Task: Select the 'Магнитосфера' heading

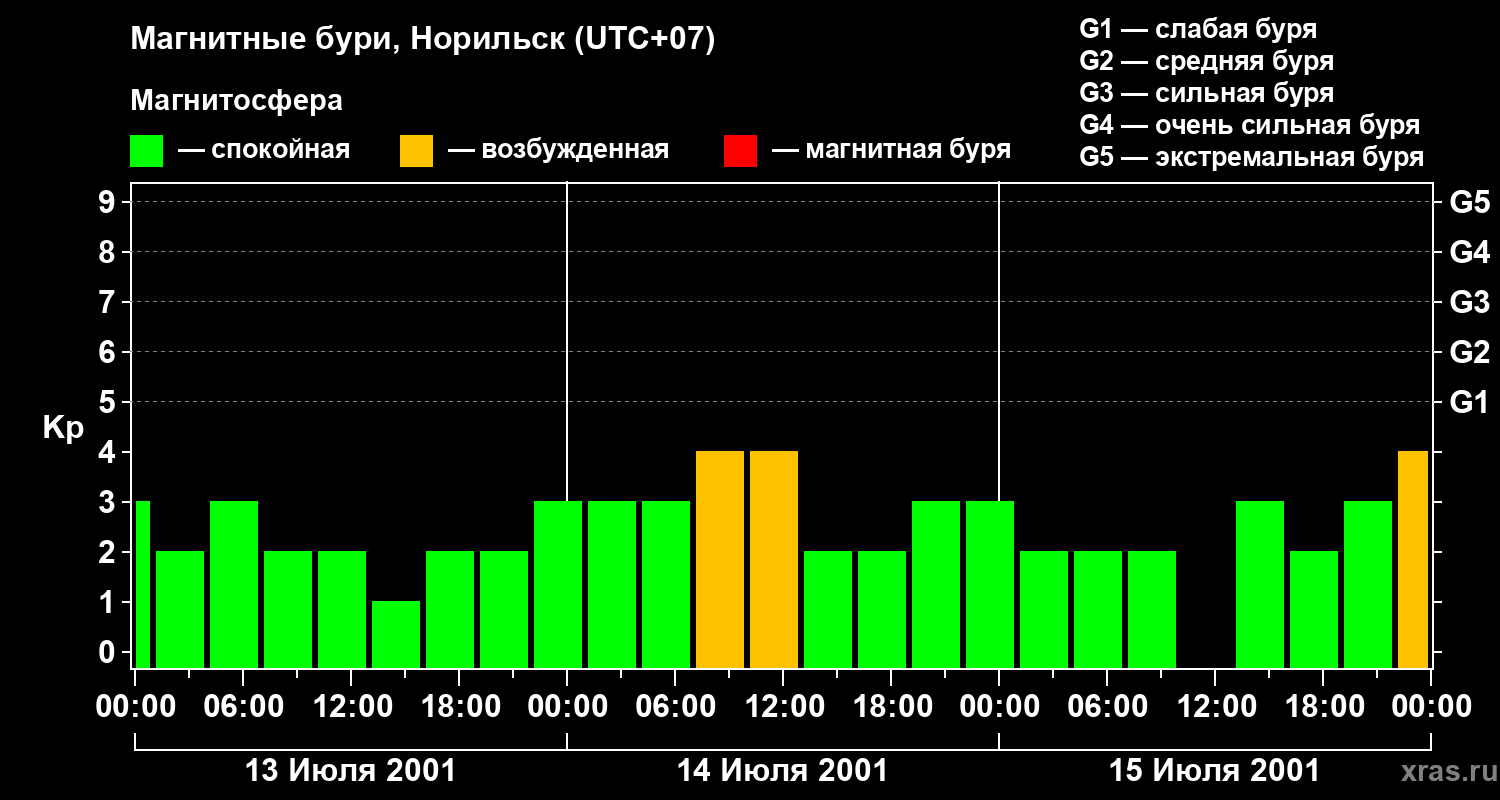Action: (236, 101)
